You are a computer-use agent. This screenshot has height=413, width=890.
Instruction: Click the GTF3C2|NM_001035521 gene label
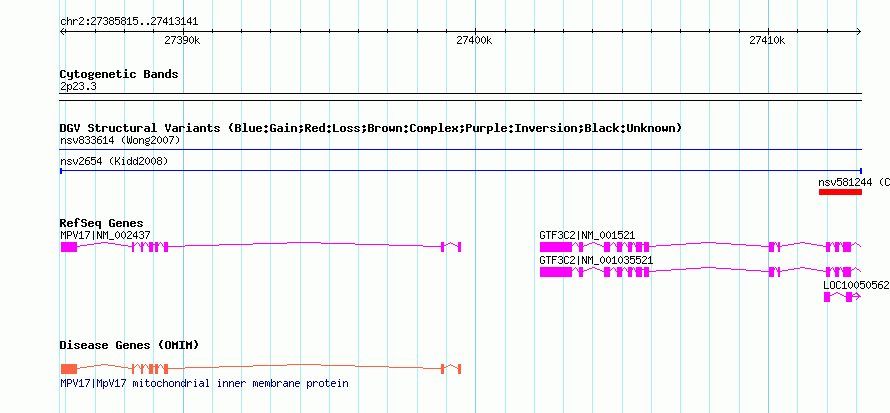point(596,260)
